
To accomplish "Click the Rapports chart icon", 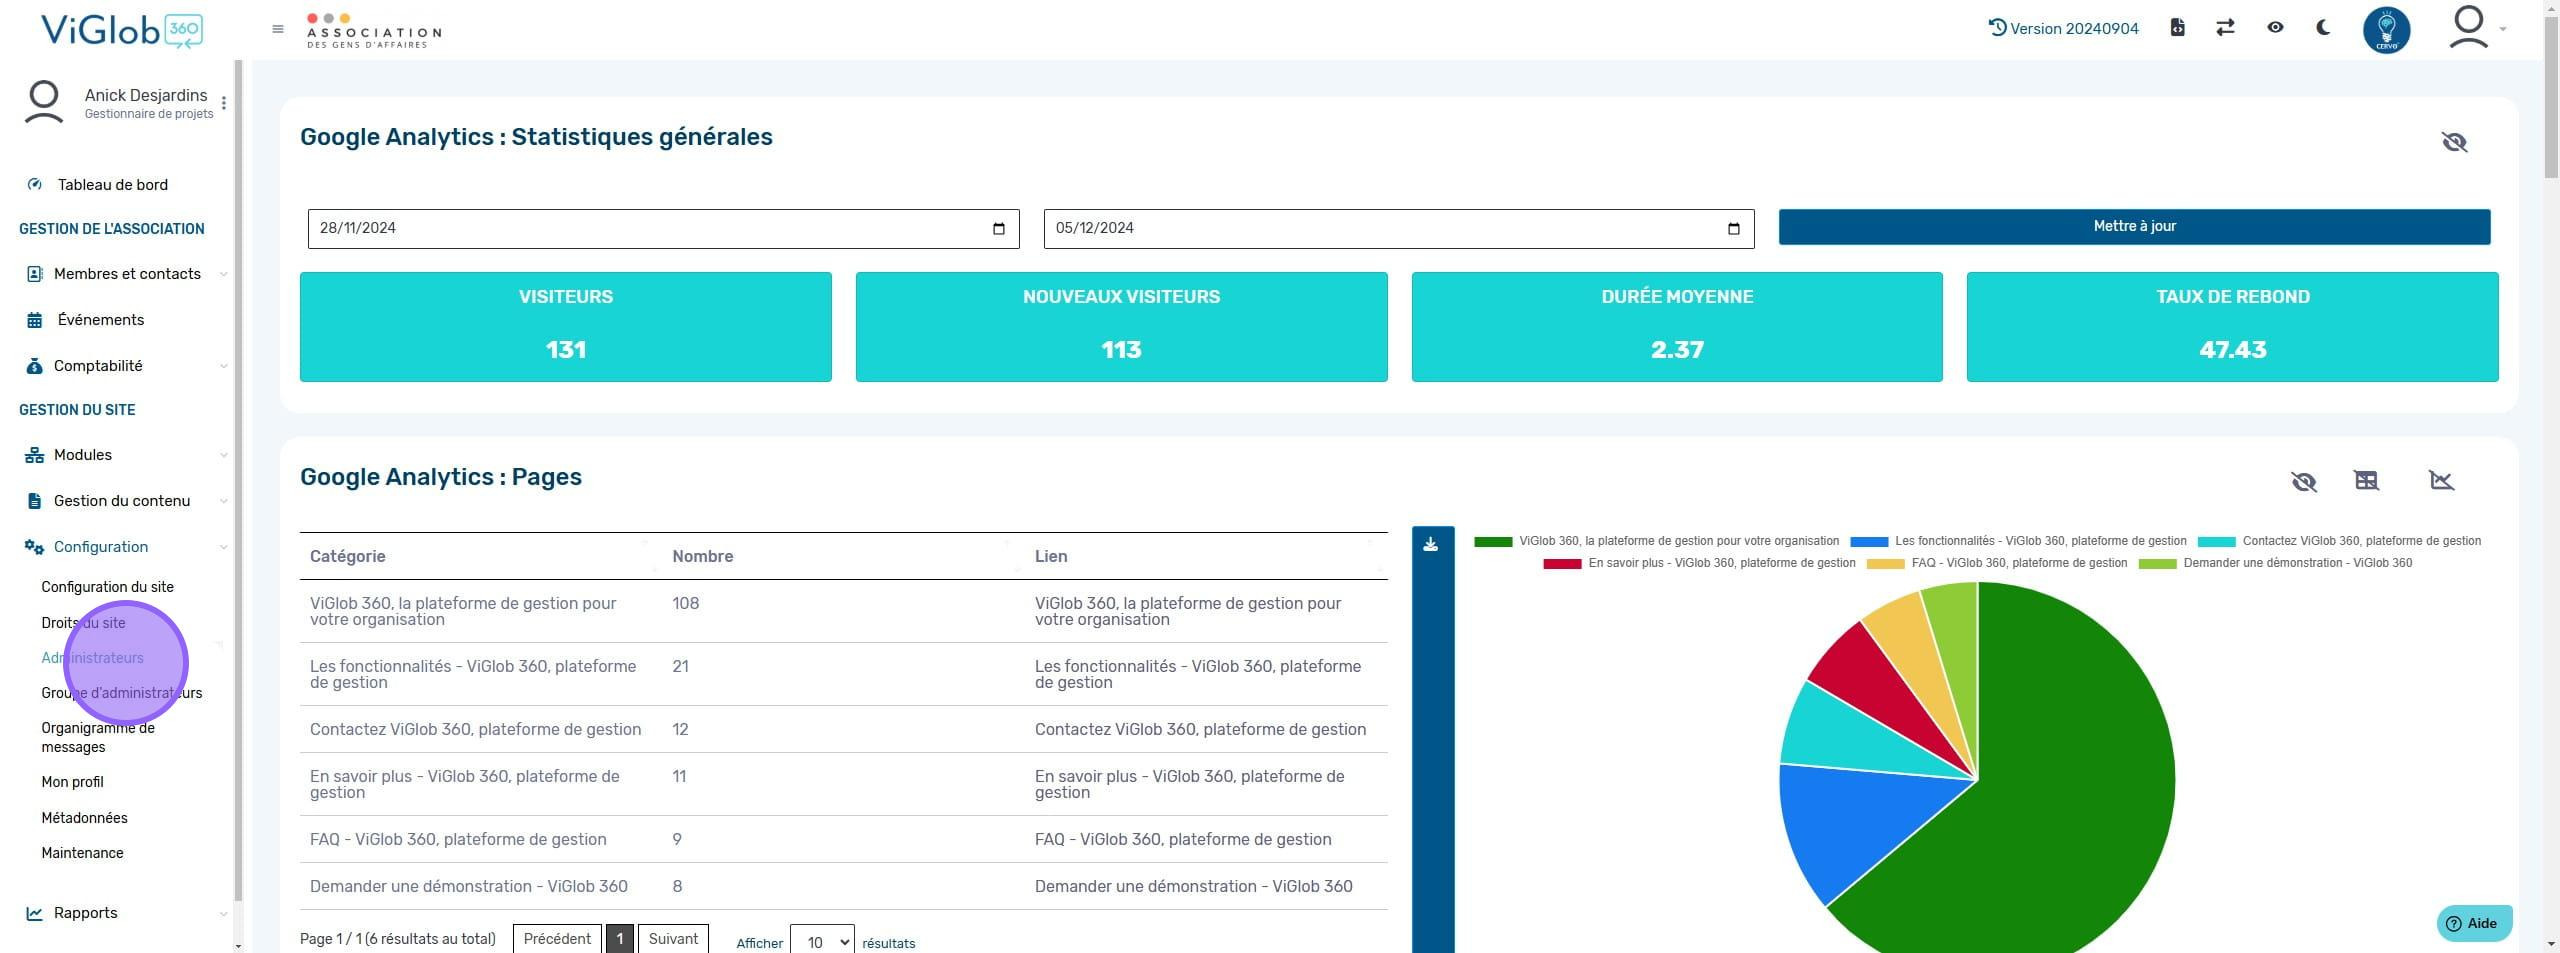I will coord(34,913).
